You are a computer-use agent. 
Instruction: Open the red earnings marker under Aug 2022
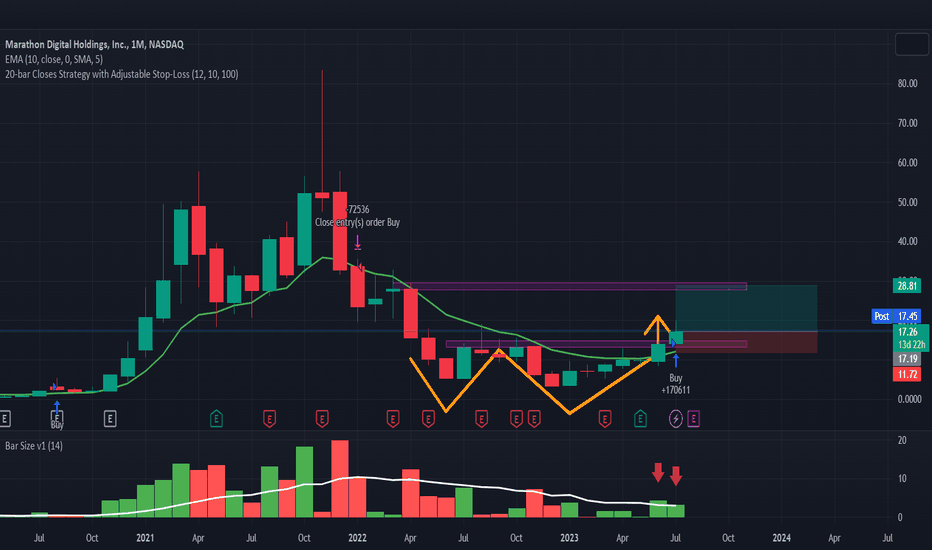pos(481,419)
